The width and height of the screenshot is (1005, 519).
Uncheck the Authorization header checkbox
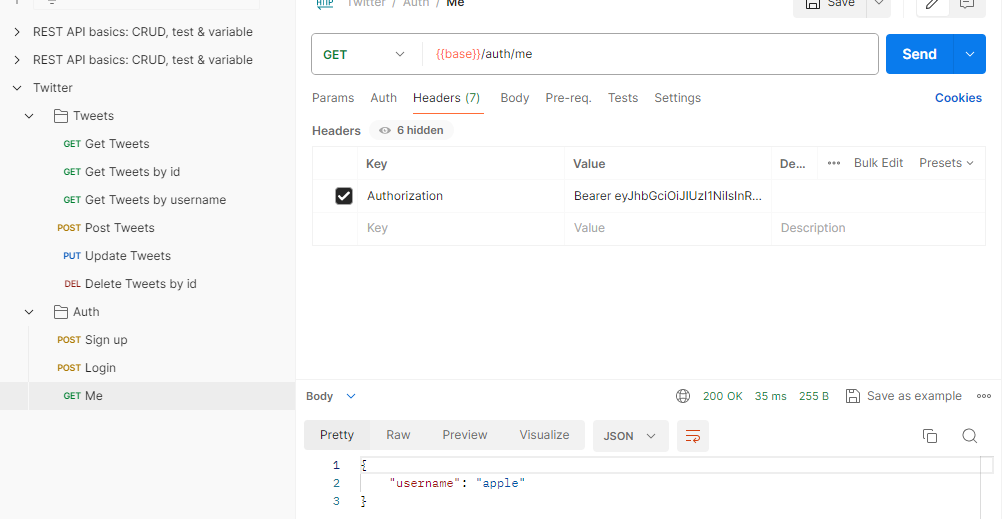click(x=344, y=196)
